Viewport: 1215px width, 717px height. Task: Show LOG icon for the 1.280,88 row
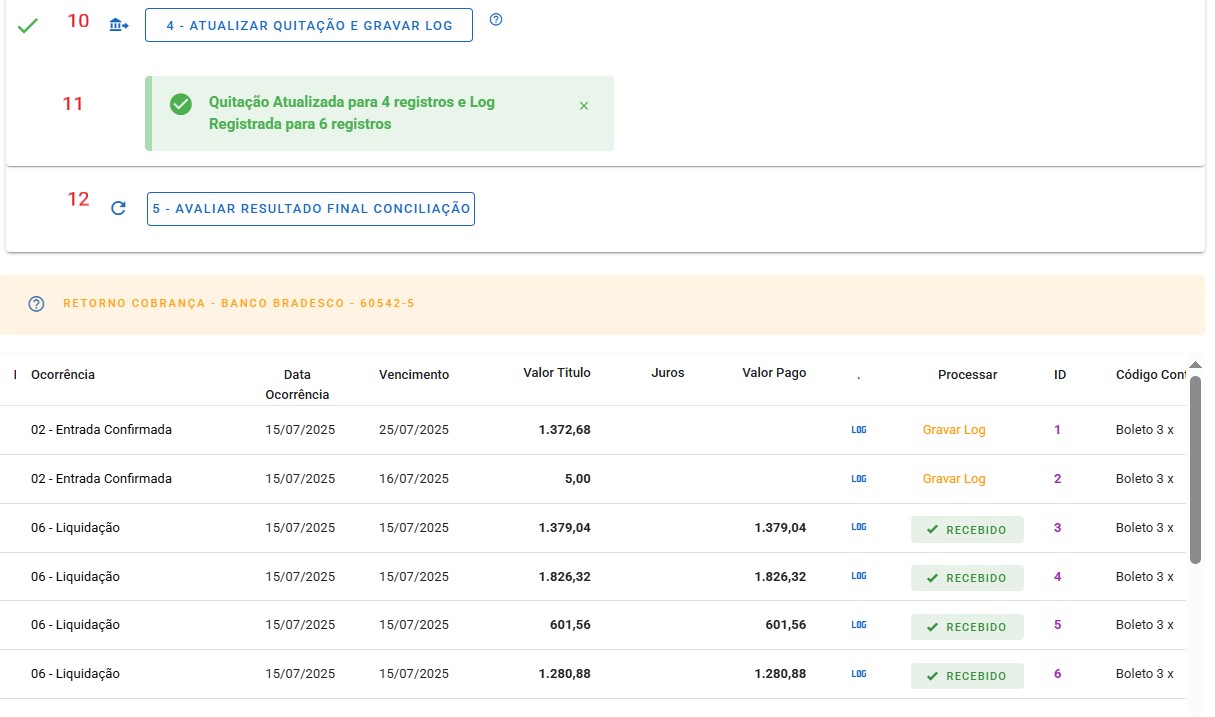click(x=859, y=674)
